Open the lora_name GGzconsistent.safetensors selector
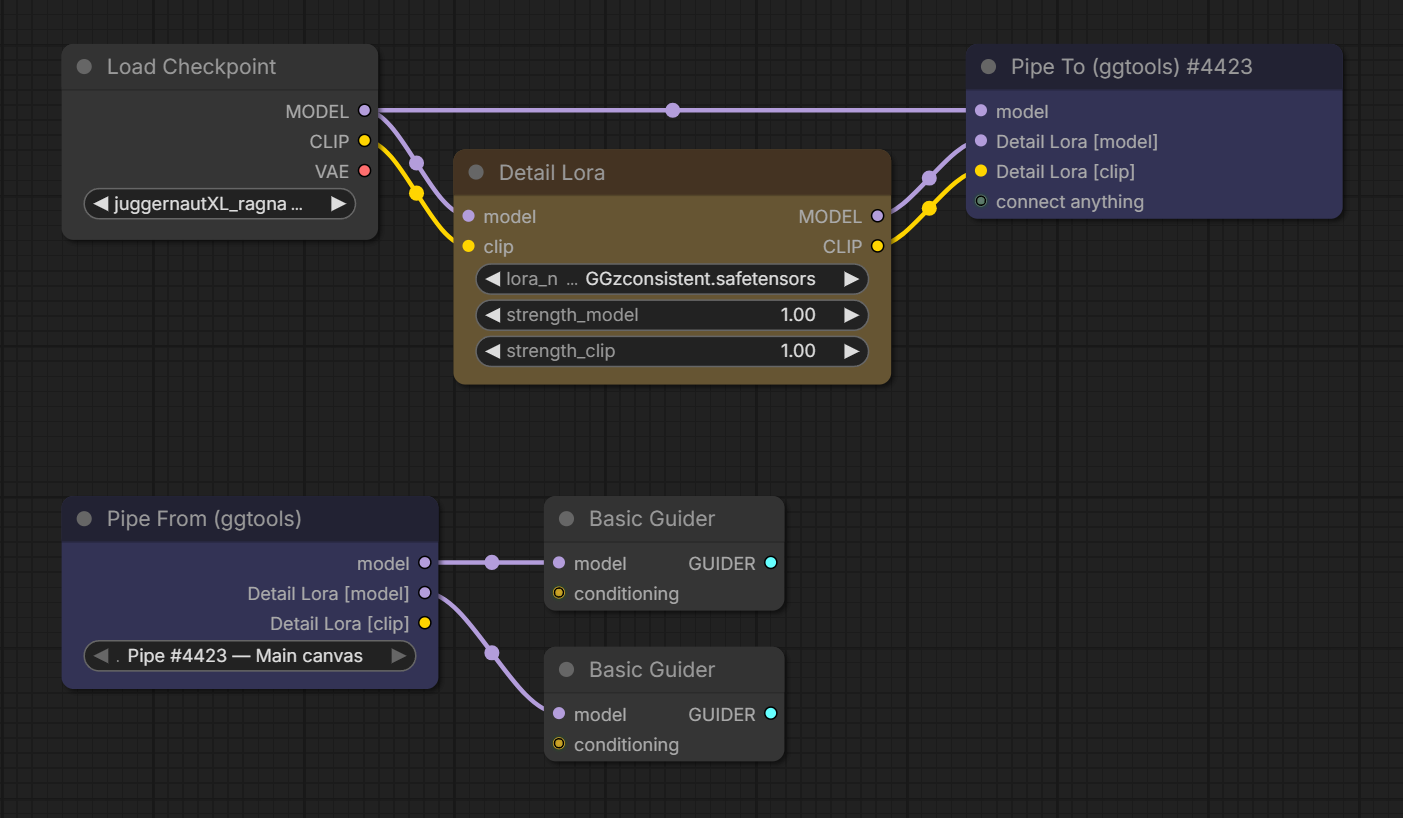This screenshot has width=1403, height=818. tap(672, 279)
